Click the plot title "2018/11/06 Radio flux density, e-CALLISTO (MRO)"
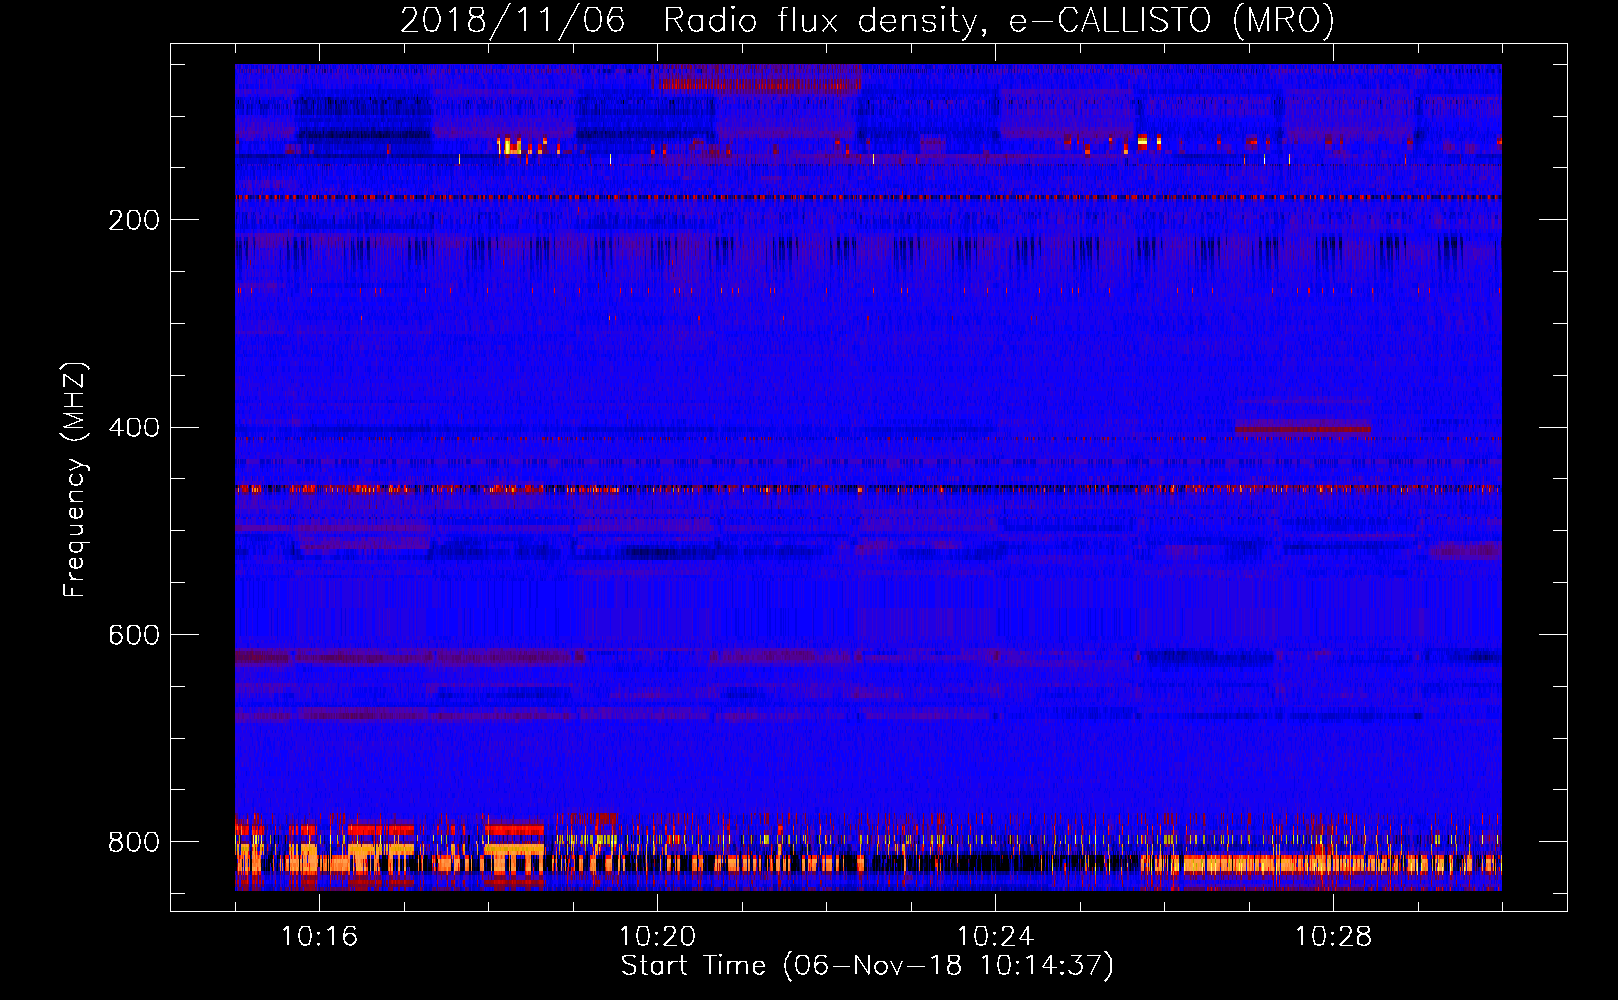 pyautogui.click(x=867, y=20)
